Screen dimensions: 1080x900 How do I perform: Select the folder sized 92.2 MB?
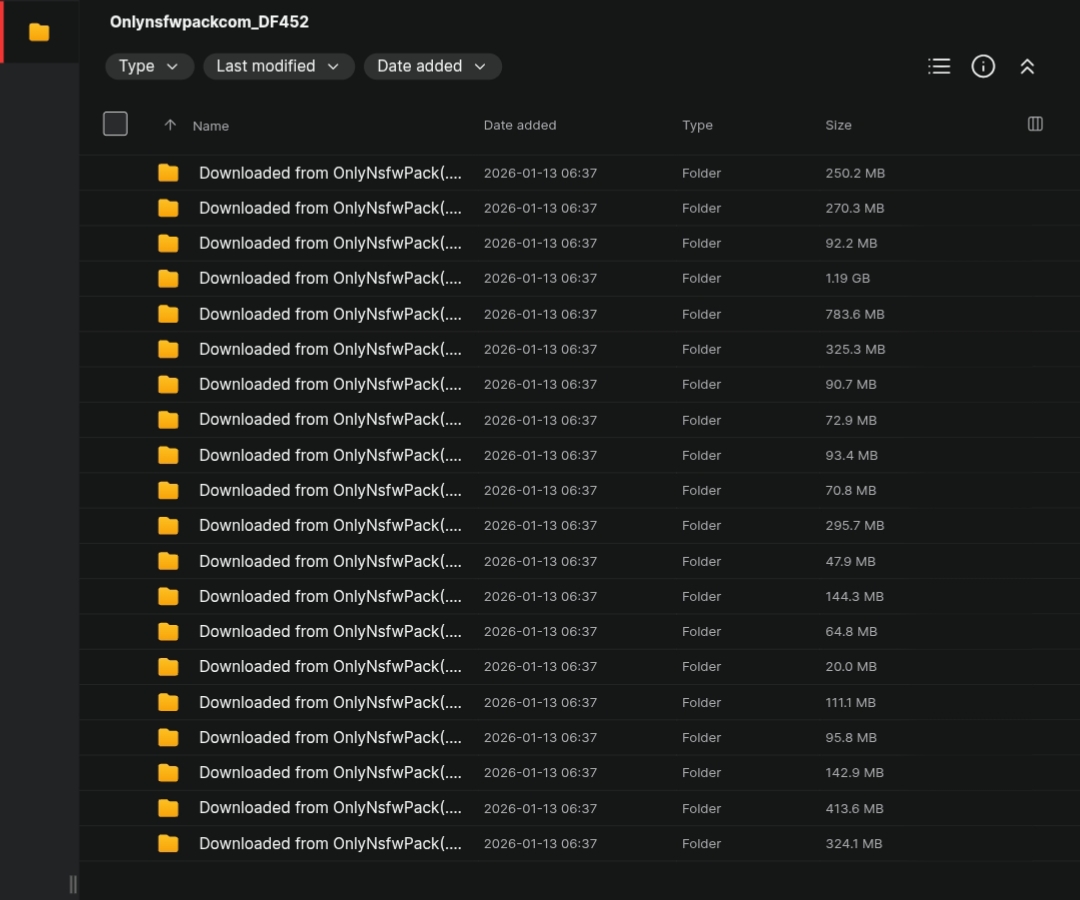point(579,243)
